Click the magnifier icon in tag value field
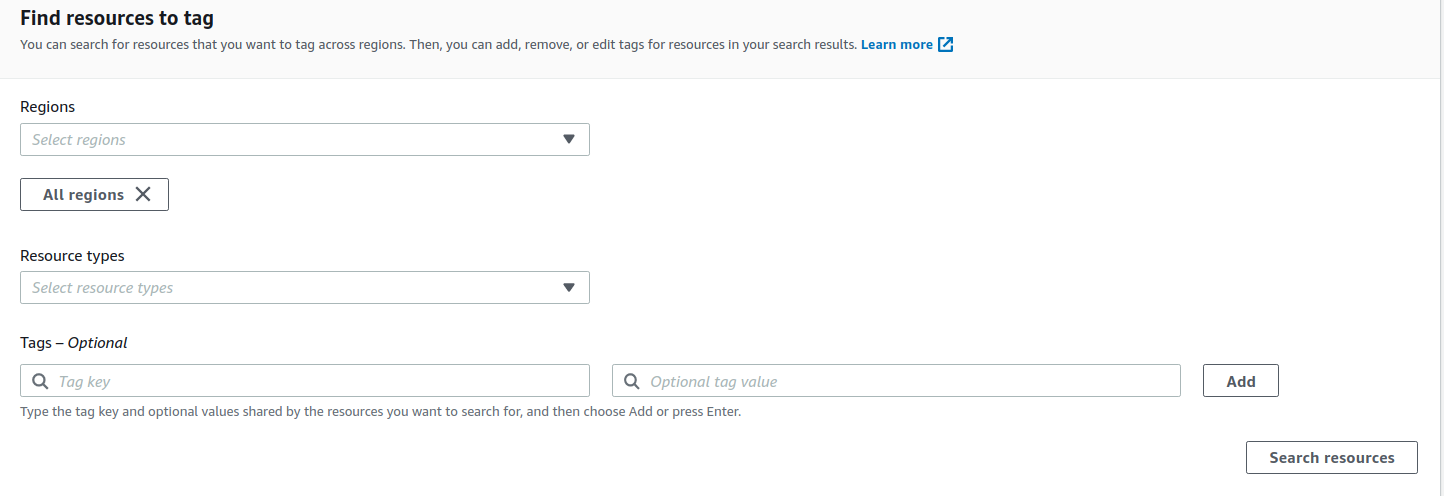 point(632,381)
